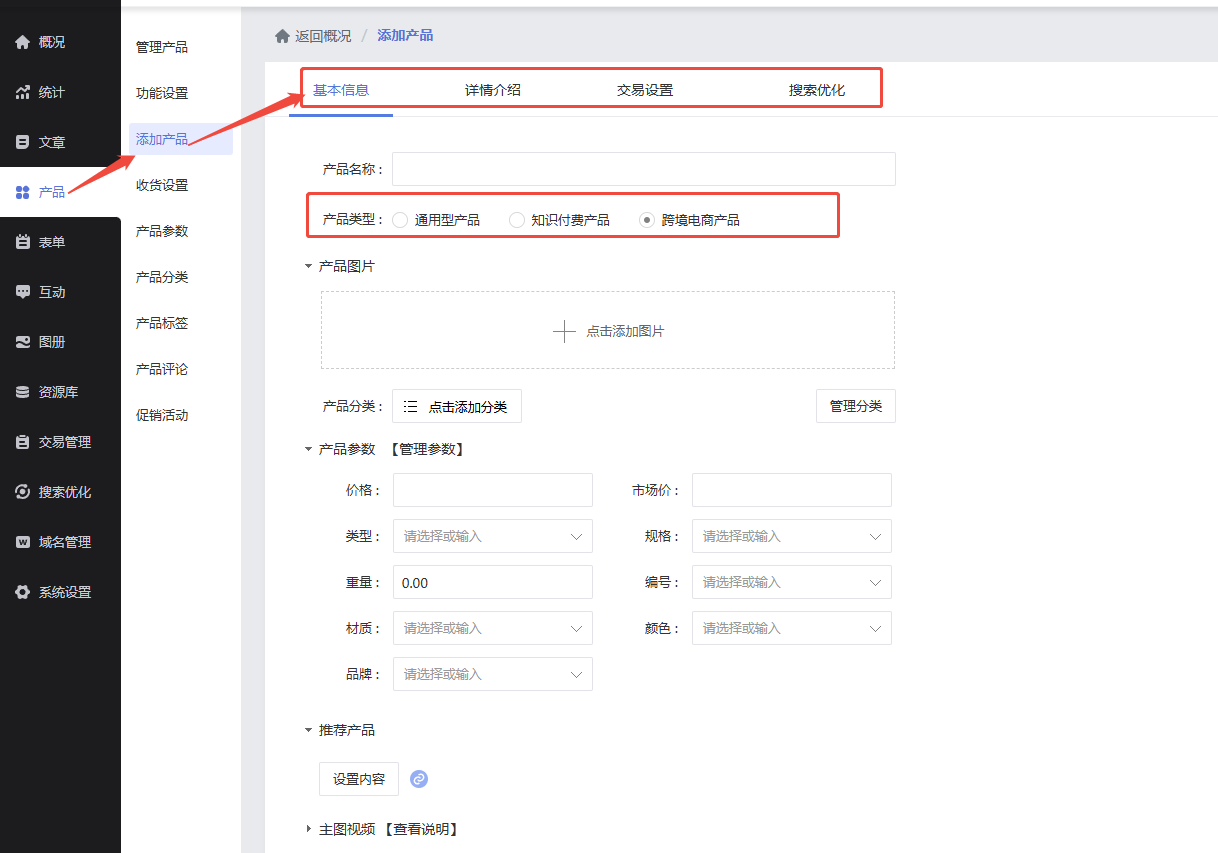Click the 文章 article icon in sidebar
The image size is (1218, 853).
point(22,142)
